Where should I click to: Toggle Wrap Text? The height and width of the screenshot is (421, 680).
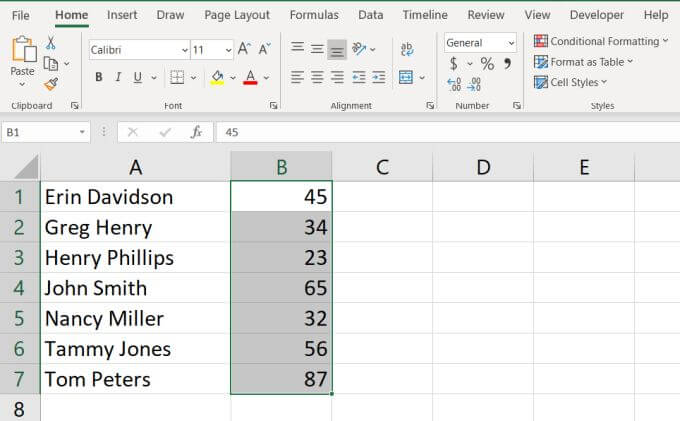406,49
